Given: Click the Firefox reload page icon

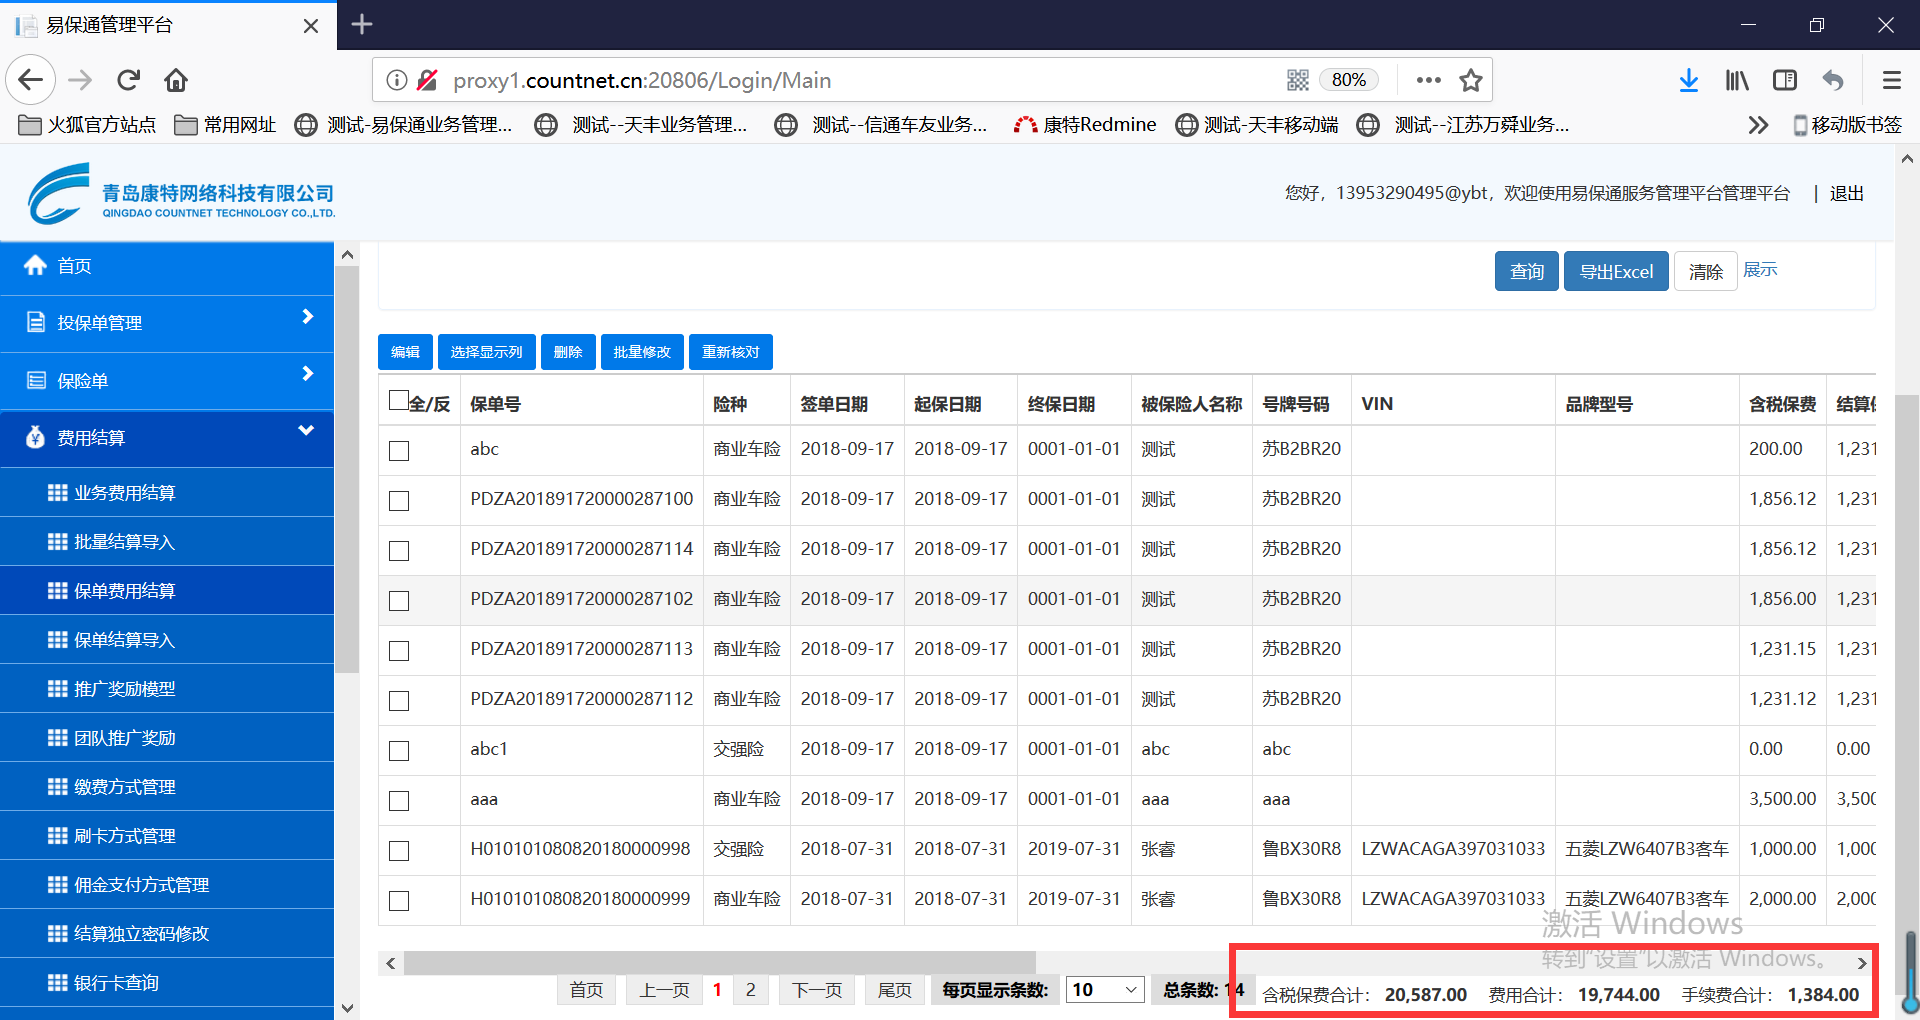Looking at the screenshot, I should pyautogui.click(x=128, y=80).
